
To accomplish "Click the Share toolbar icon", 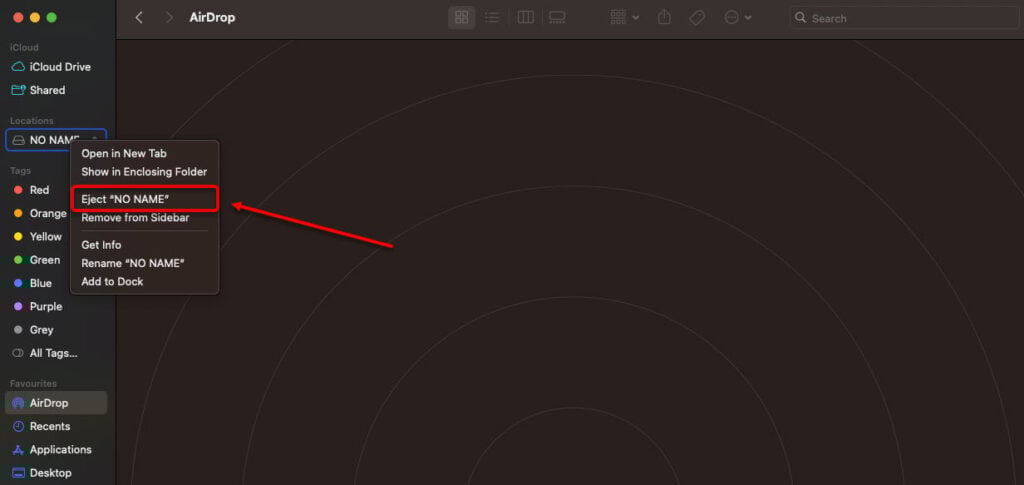I will pyautogui.click(x=664, y=18).
